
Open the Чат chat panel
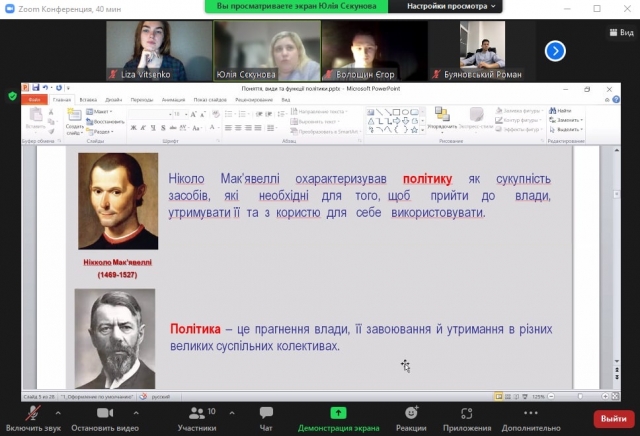266,414
